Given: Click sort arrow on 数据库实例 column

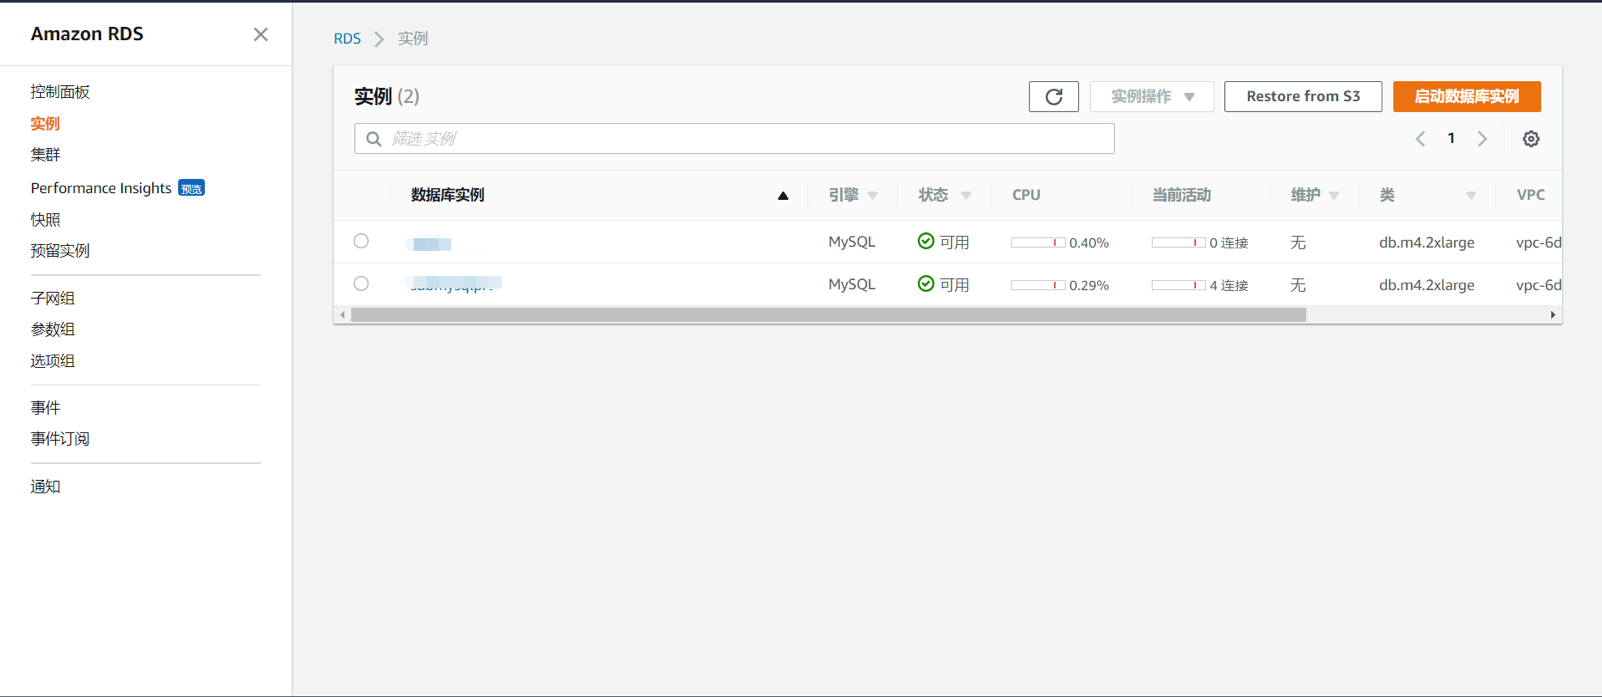Looking at the screenshot, I should click(783, 196).
